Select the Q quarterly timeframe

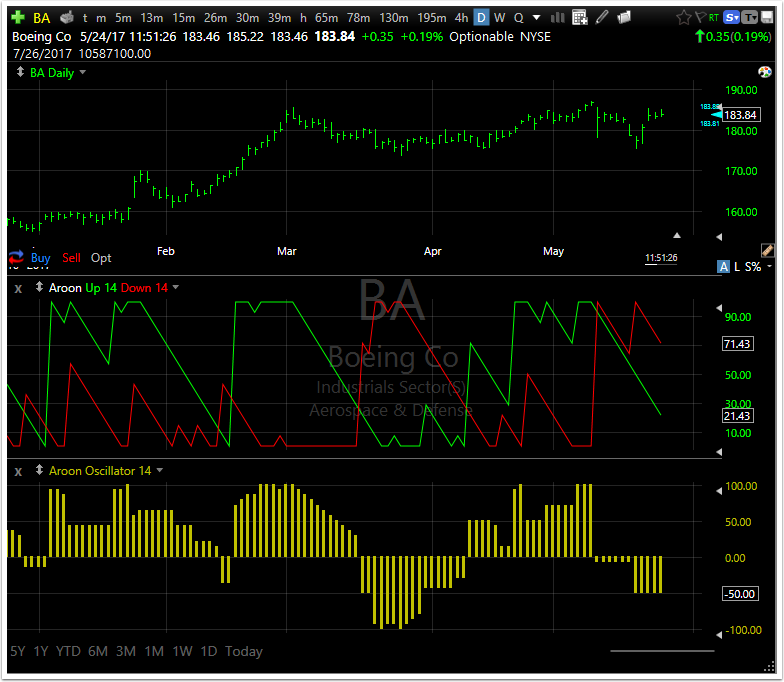point(518,18)
